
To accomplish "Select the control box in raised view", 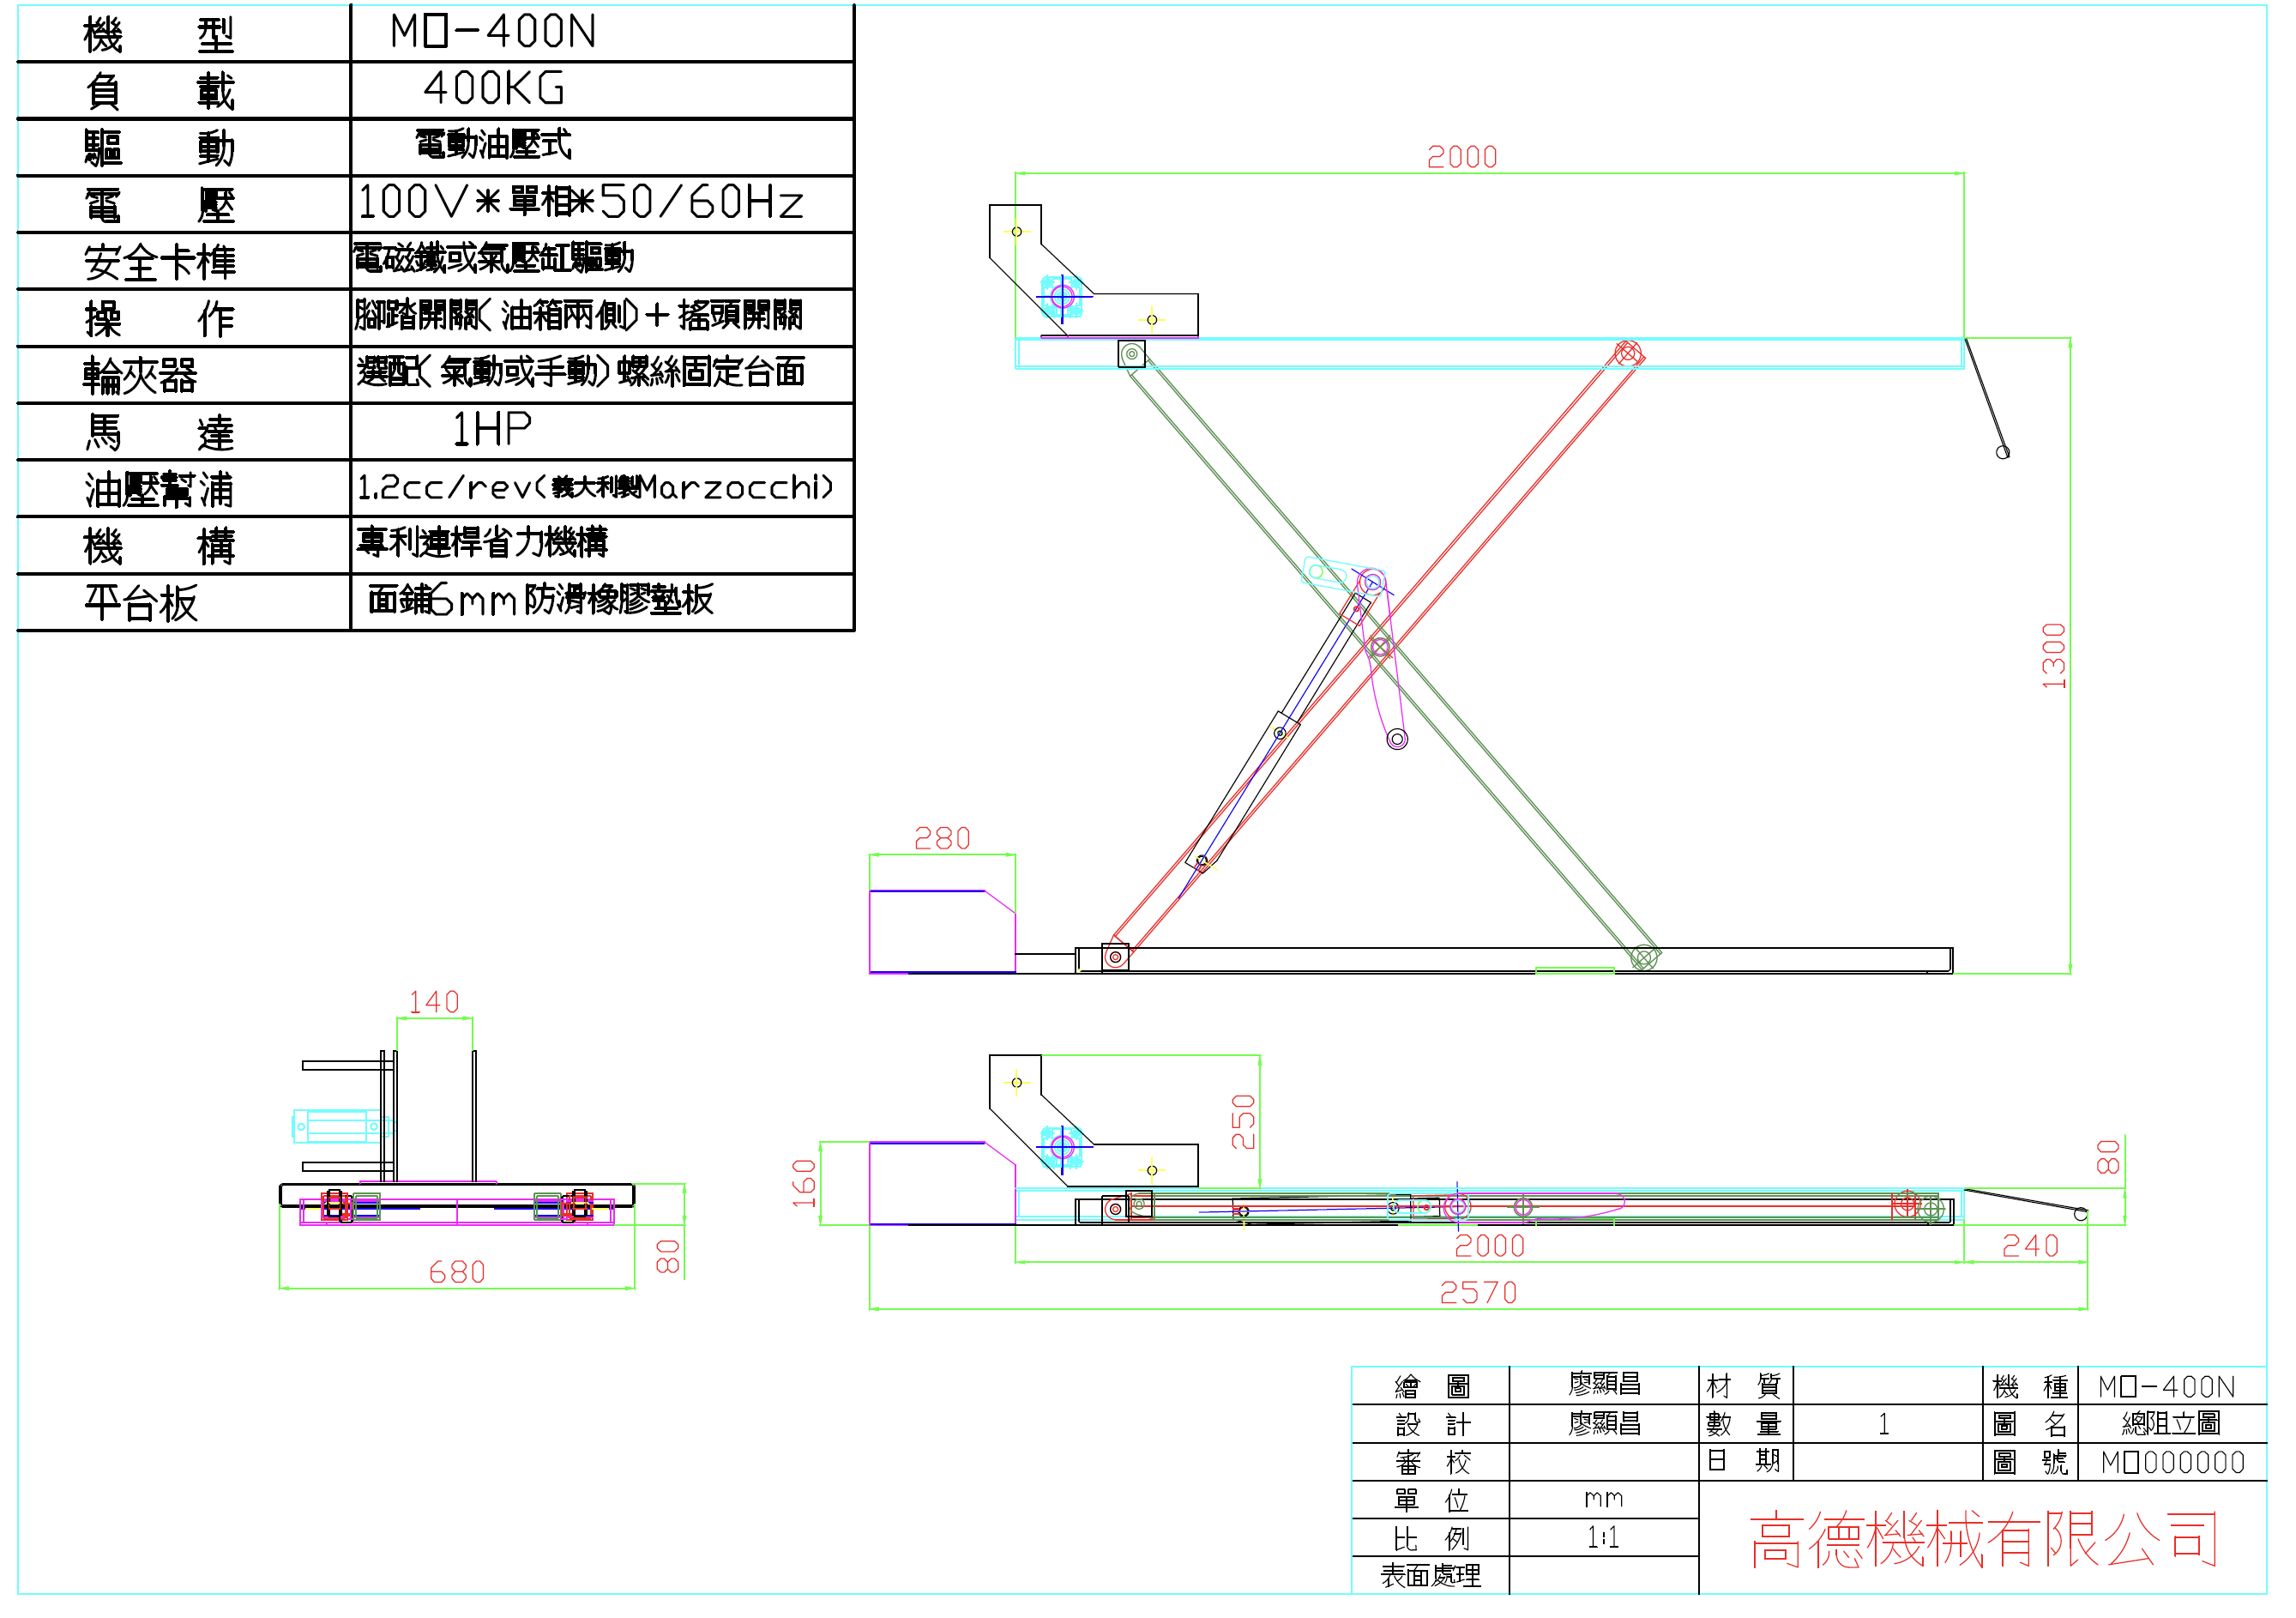I will 942,931.
